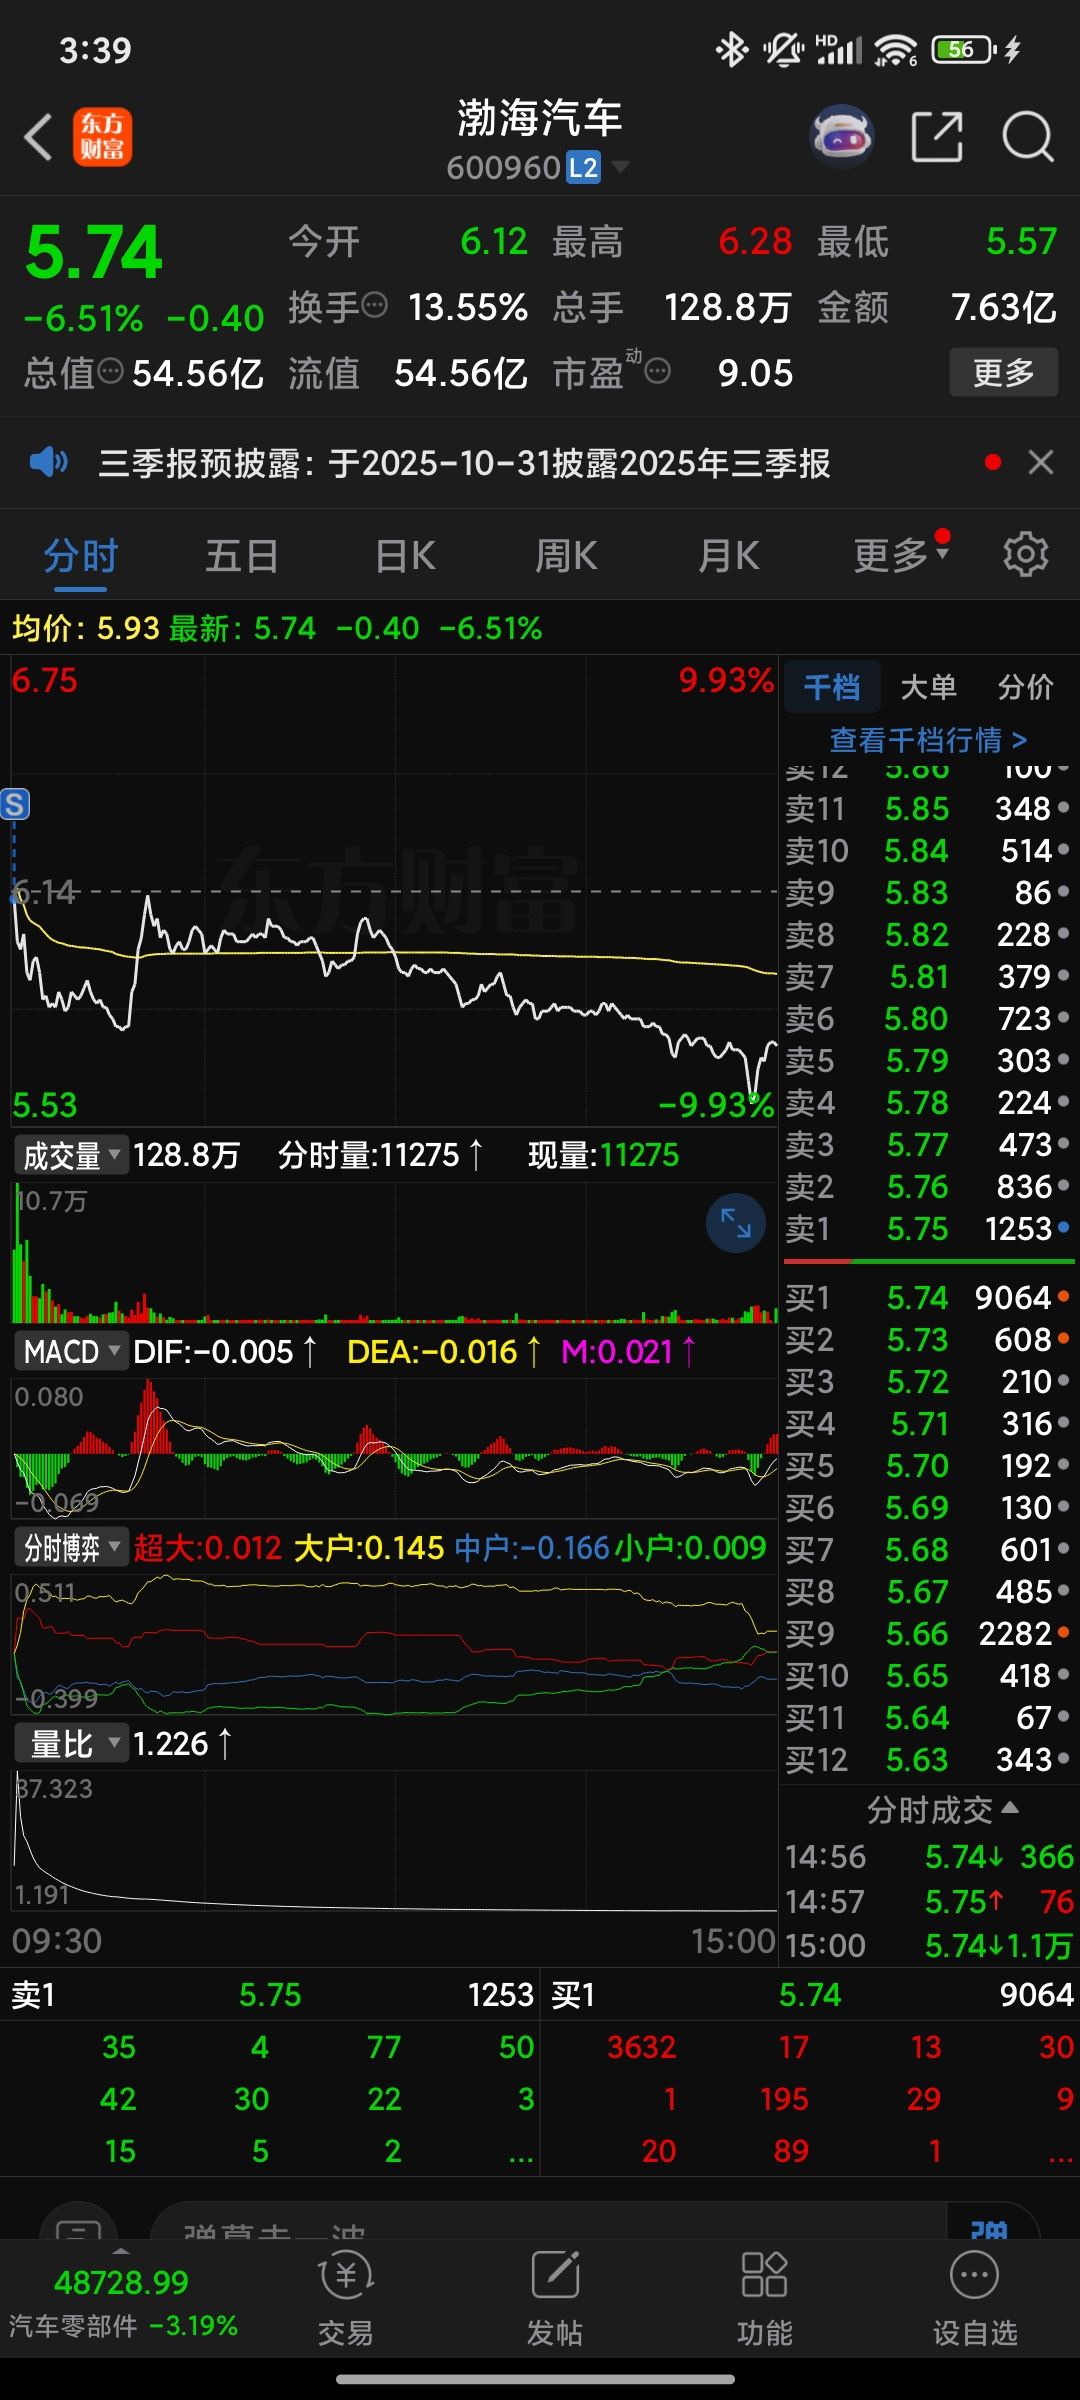1080x2400 pixels.
Task: Open the 量比 indicator dropdown
Action: [x=70, y=1744]
